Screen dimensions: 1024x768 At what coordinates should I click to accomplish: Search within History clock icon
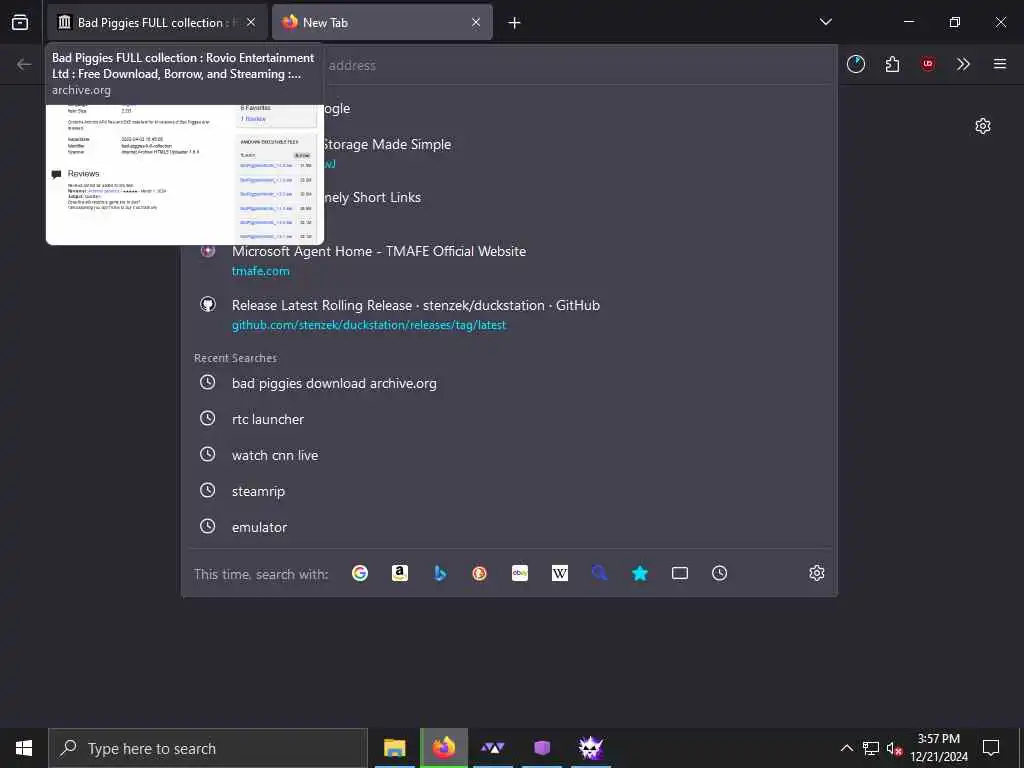point(720,573)
